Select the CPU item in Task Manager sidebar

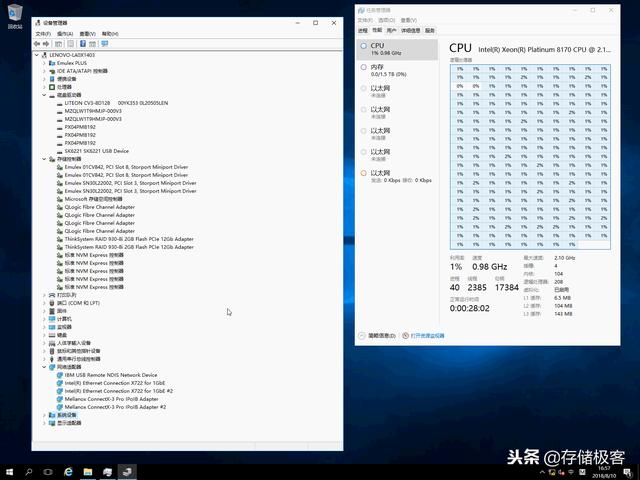(397, 49)
